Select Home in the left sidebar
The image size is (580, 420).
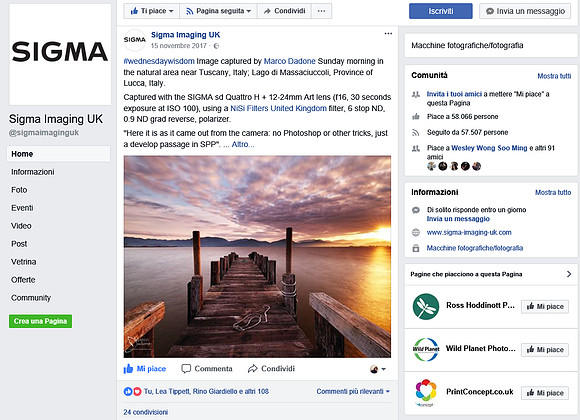click(58, 154)
